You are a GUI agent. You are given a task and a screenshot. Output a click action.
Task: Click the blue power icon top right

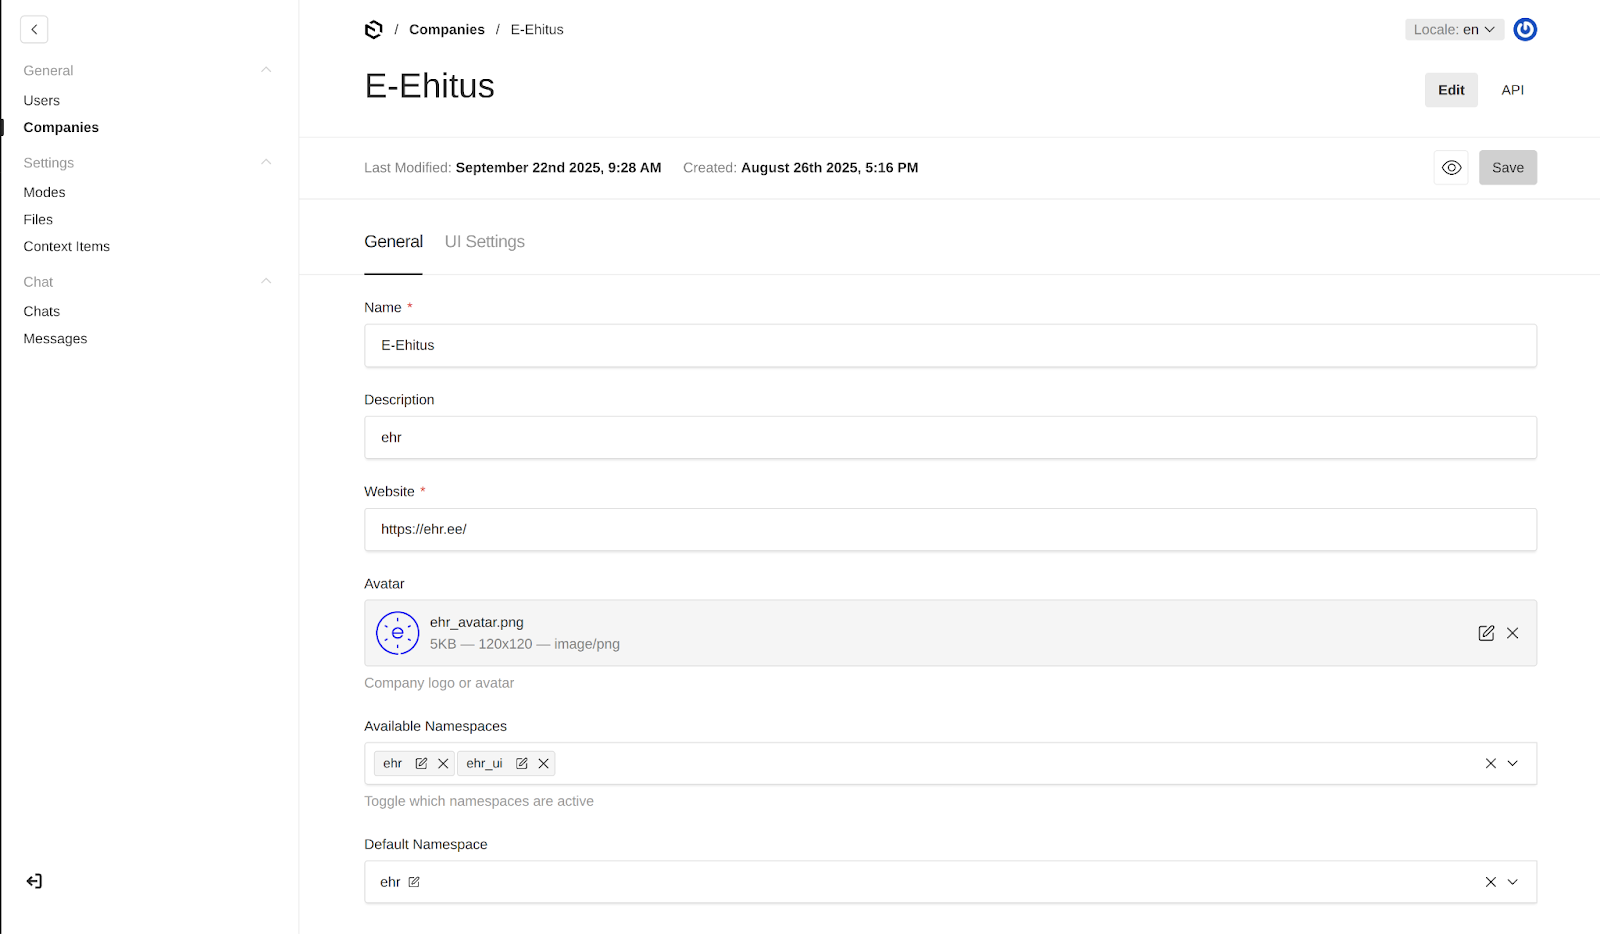pos(1525,29)
